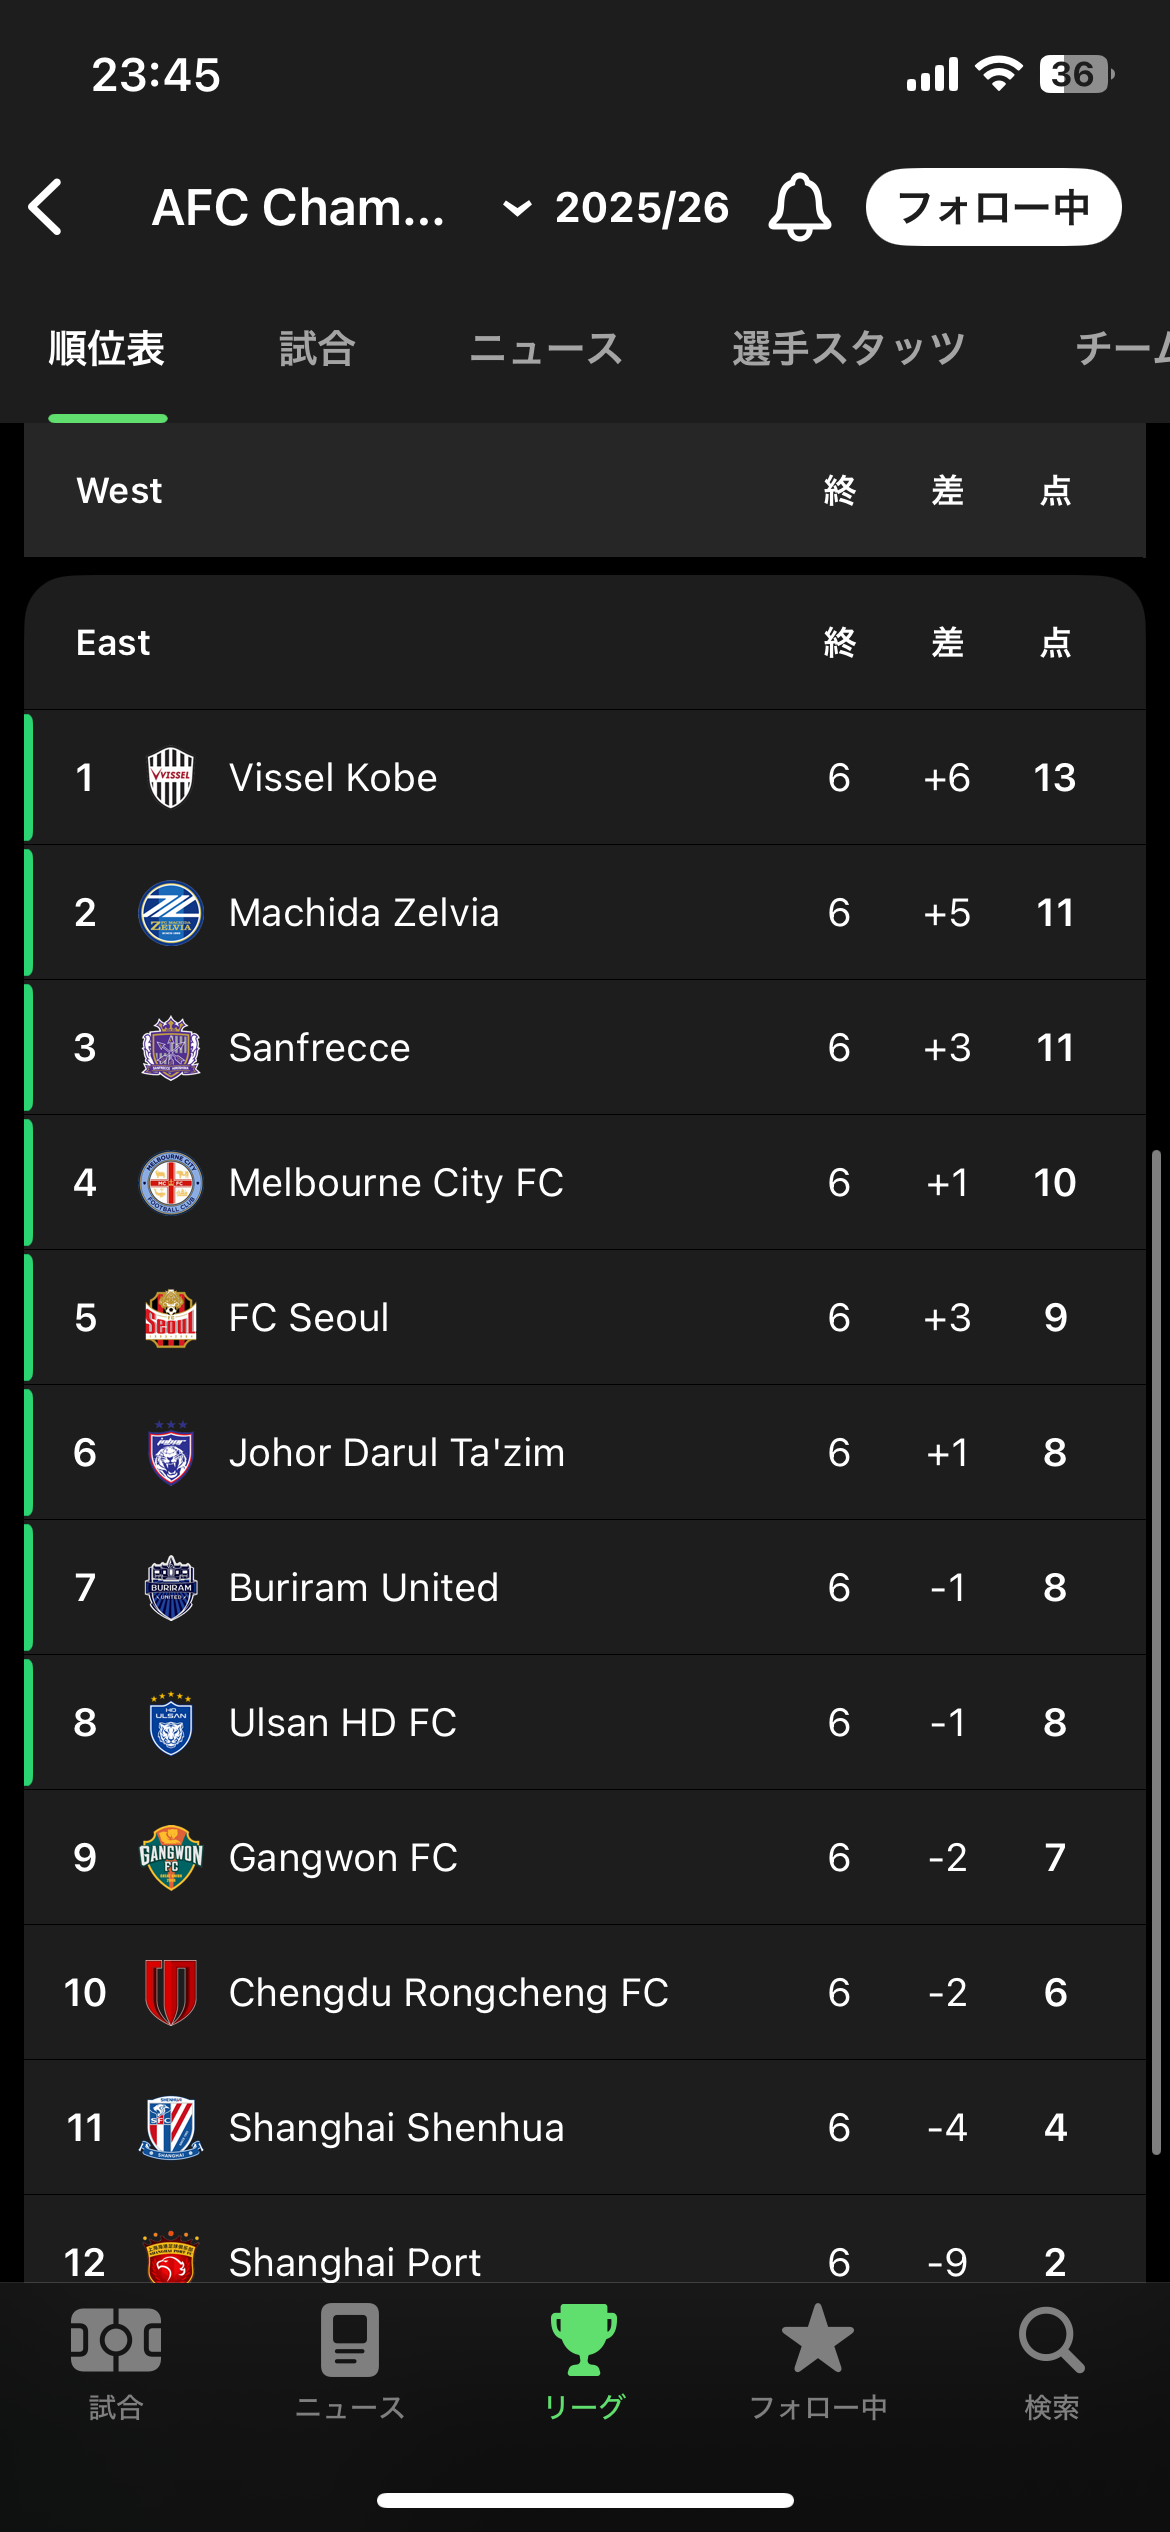Screen dimensions: 1170x2532
Task: Open the 試合 matches icon in bottom bar
Action: click(116, 2360)
